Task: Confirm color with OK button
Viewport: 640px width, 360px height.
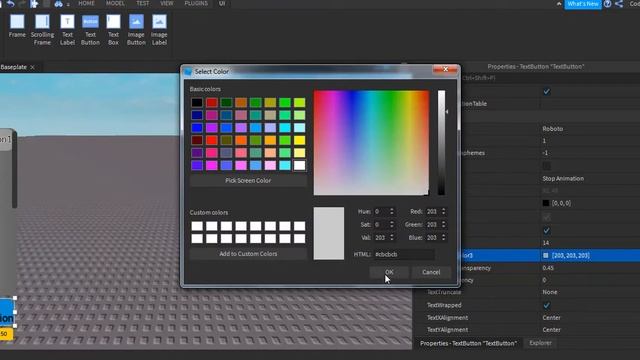Action: 389,272
